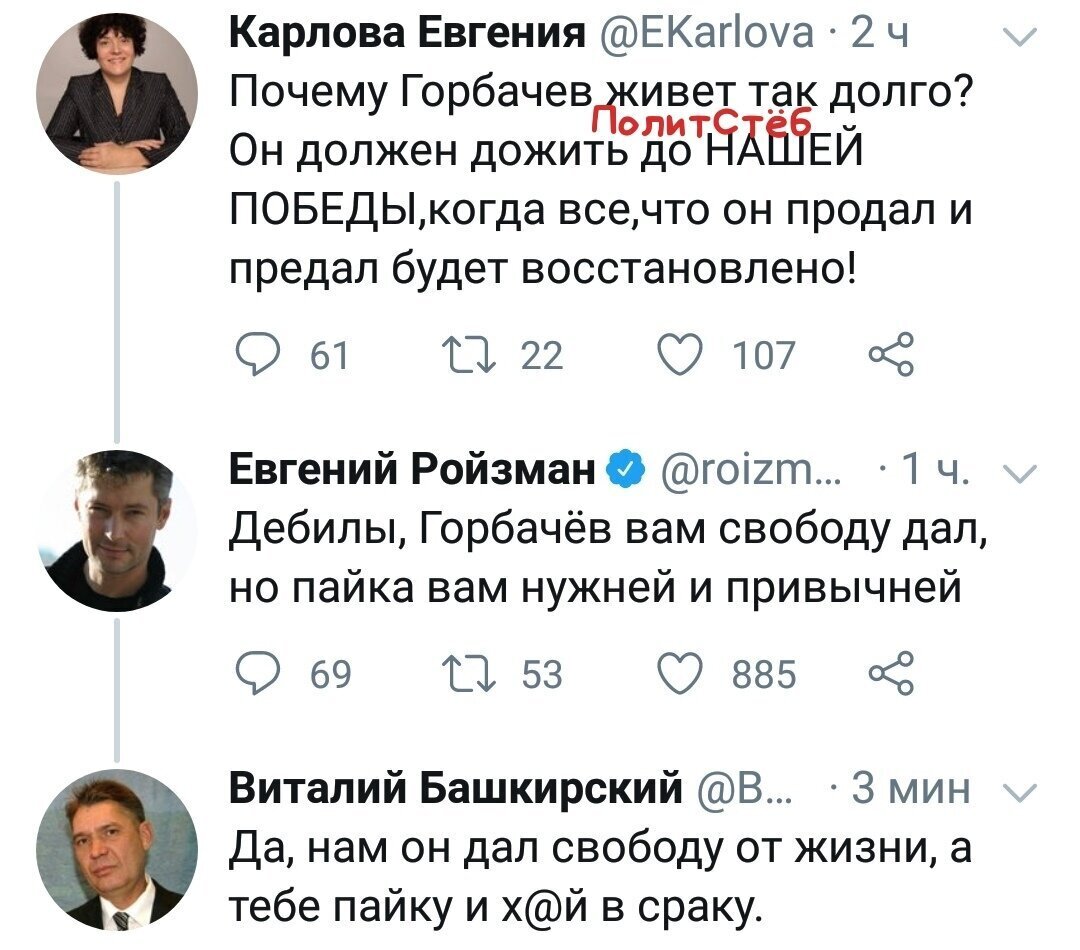Share Карлова Евгения's tweet
Viewport: 1080px width, 950px height.
point(891,354)
